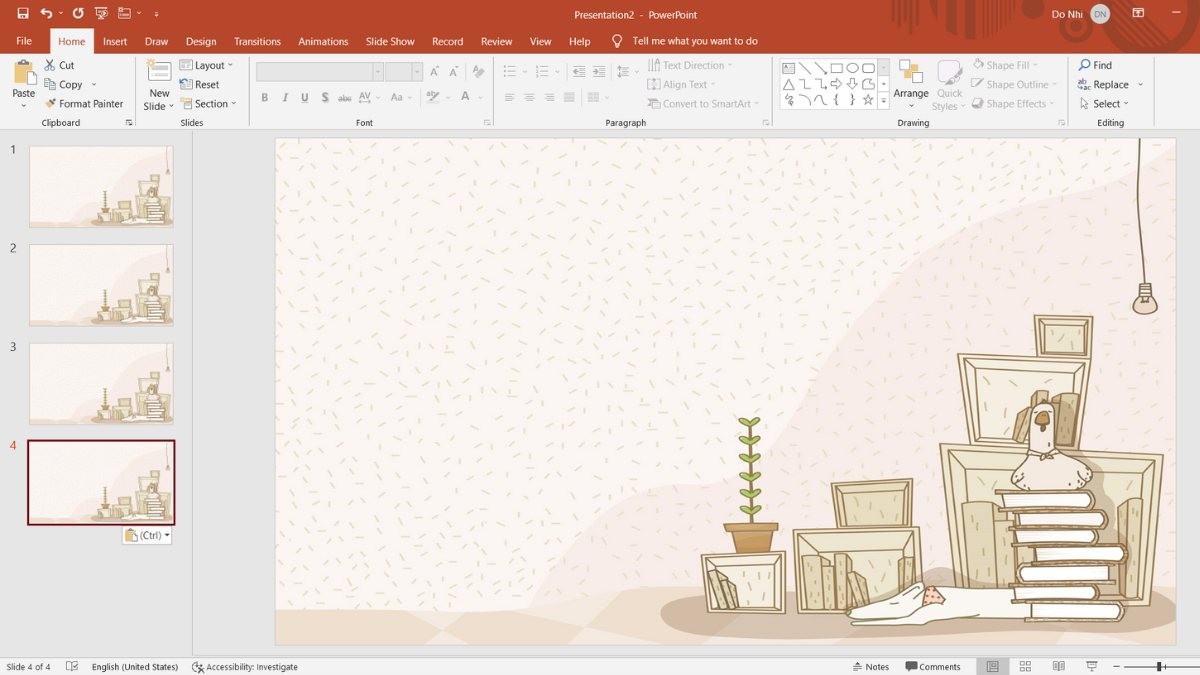This screenshot has height=675, width=1200.
Task: Open the Select dropdown in Editing
Action: (1103, 104)
